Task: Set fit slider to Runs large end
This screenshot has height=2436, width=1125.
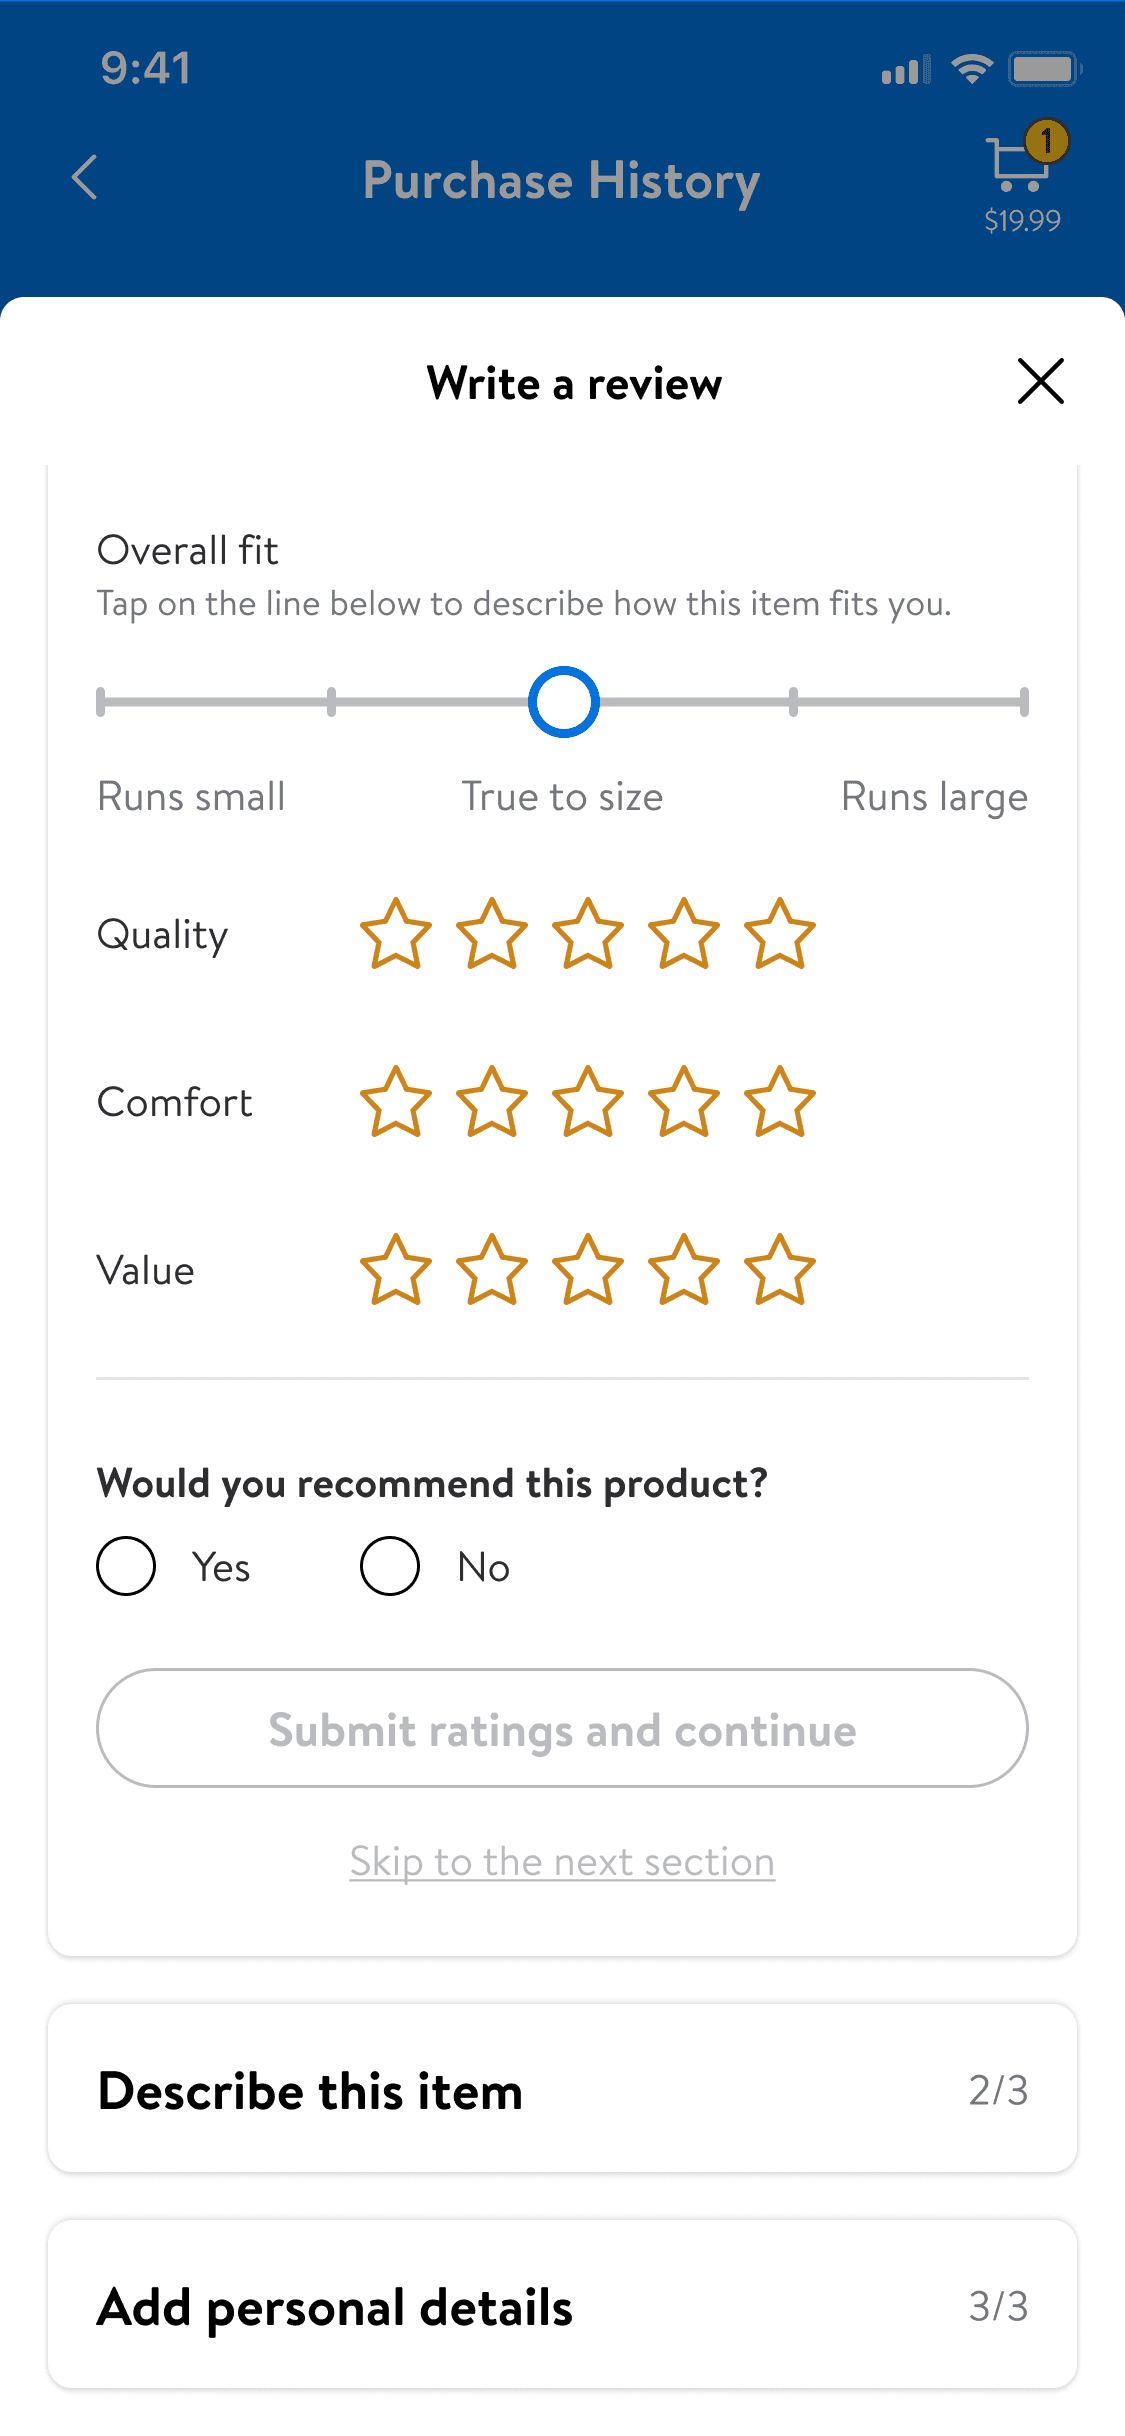Action: pyautogui.click(x=1023, y=702)
